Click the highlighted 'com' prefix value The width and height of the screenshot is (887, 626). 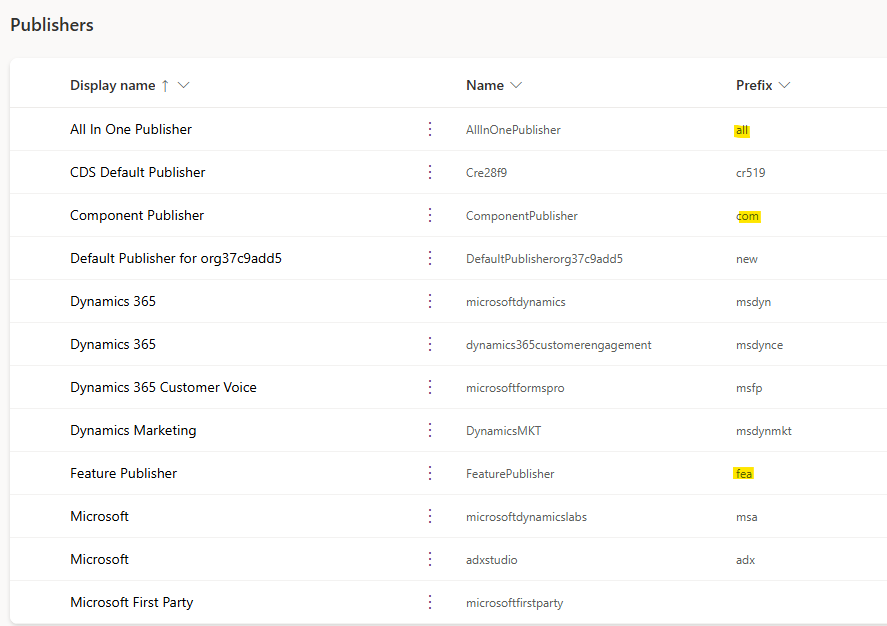click(748, 217)
